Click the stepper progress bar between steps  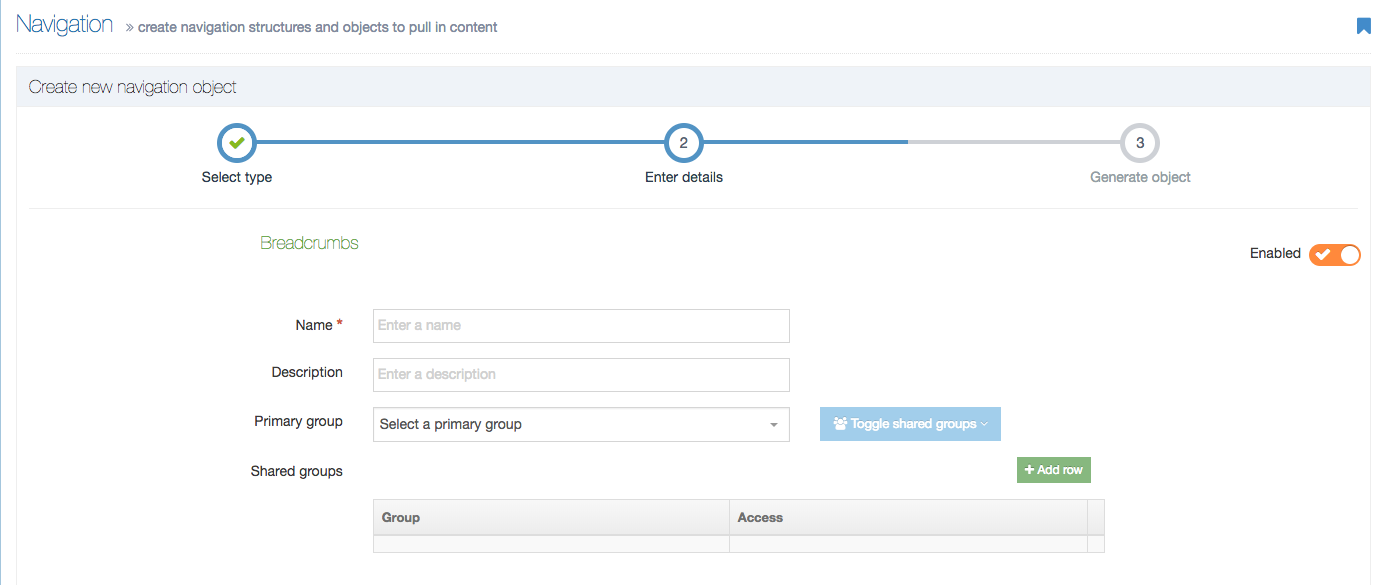click(460, 142)
